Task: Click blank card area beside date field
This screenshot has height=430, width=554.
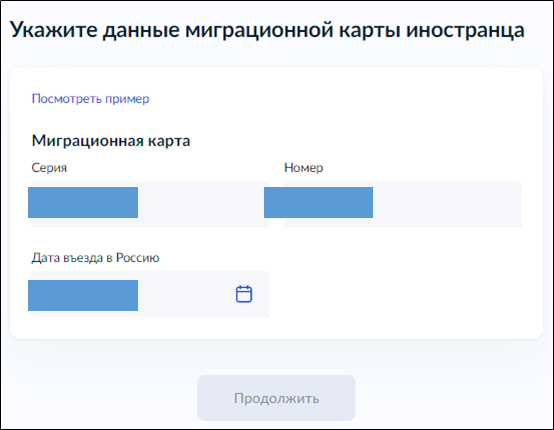Action: (x=403, y=294)
